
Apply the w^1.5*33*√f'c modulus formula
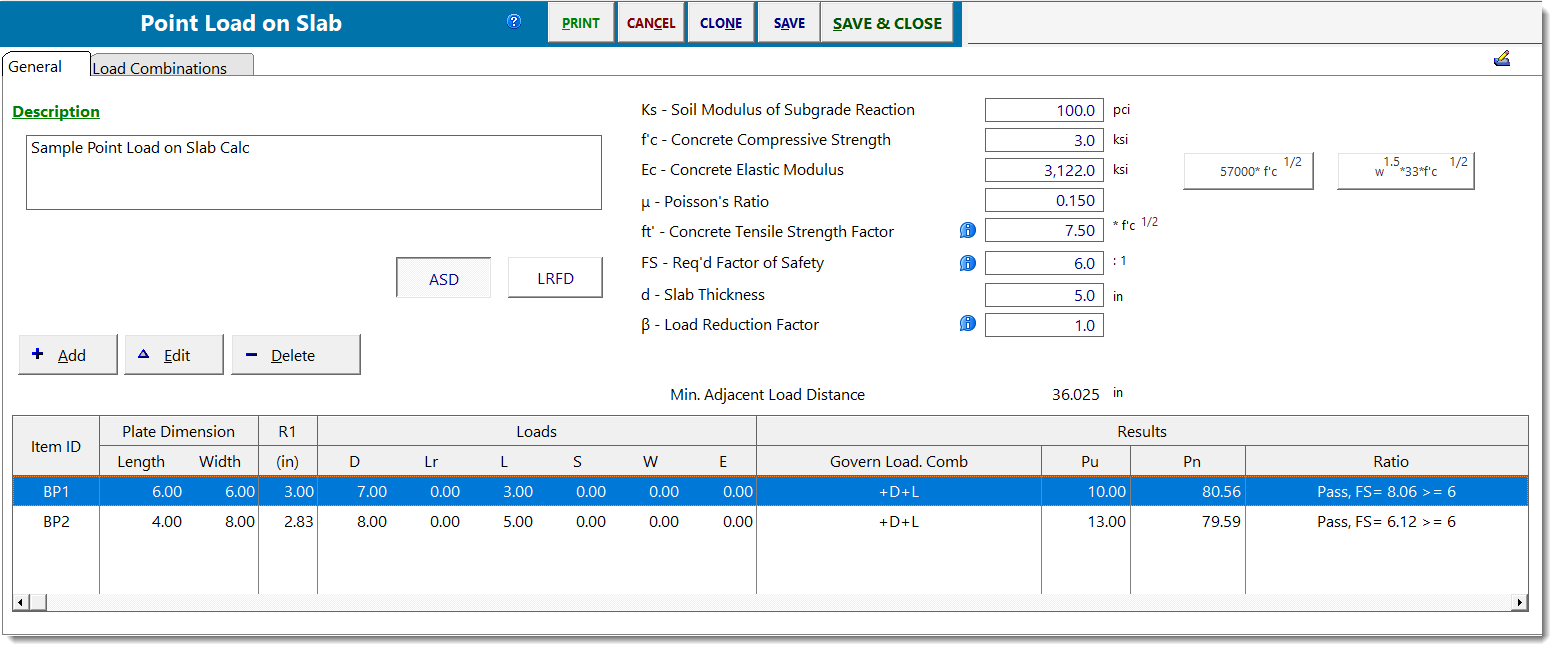(1406, 170)
